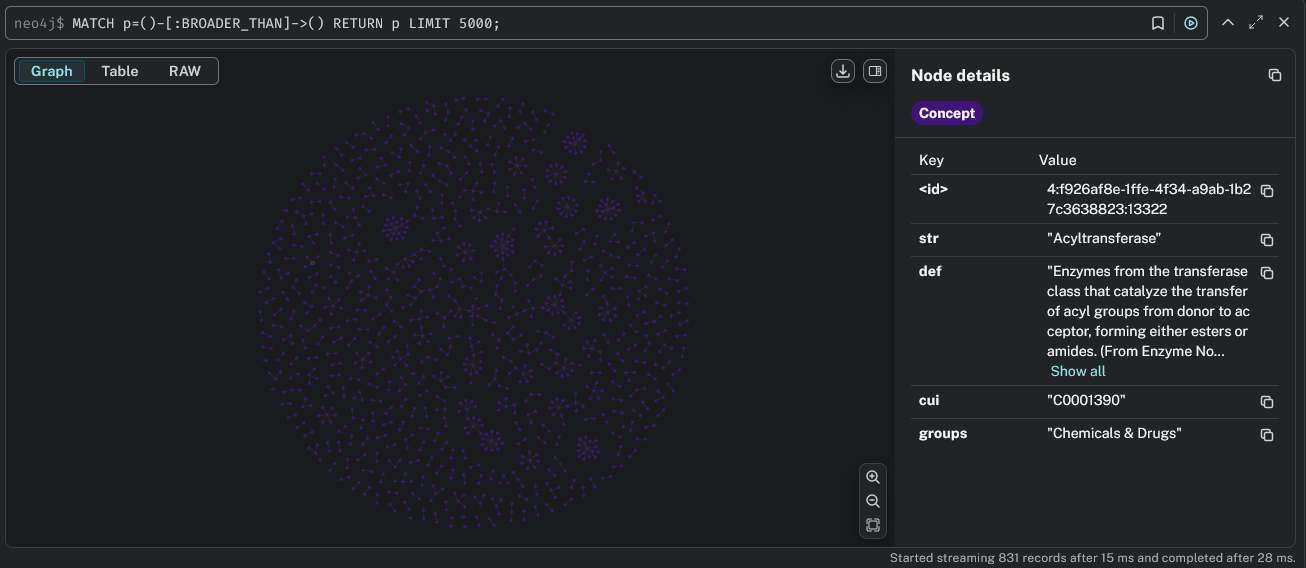
Task: Expand result frame to fullscreen
Action: (1256, 22)
